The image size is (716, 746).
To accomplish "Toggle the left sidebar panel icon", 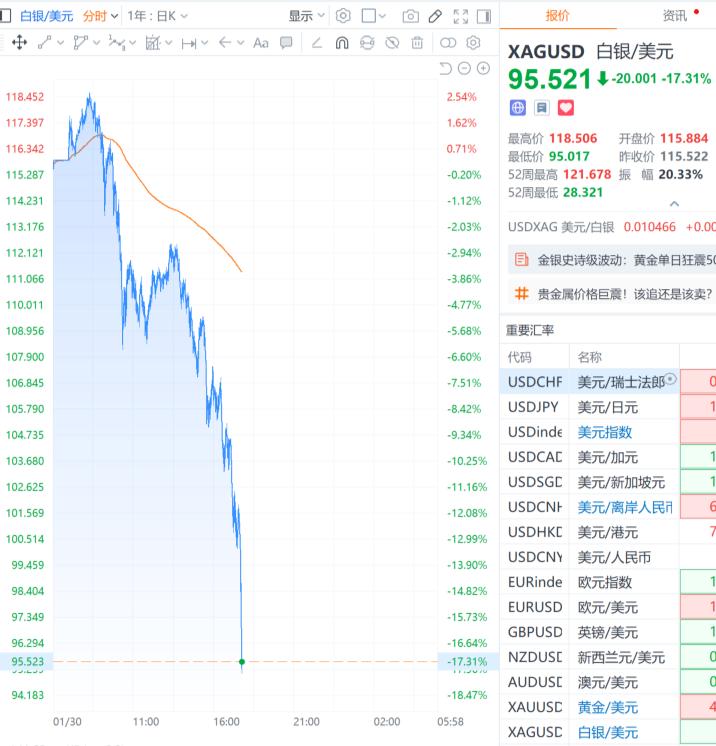I will click(5, 16).
